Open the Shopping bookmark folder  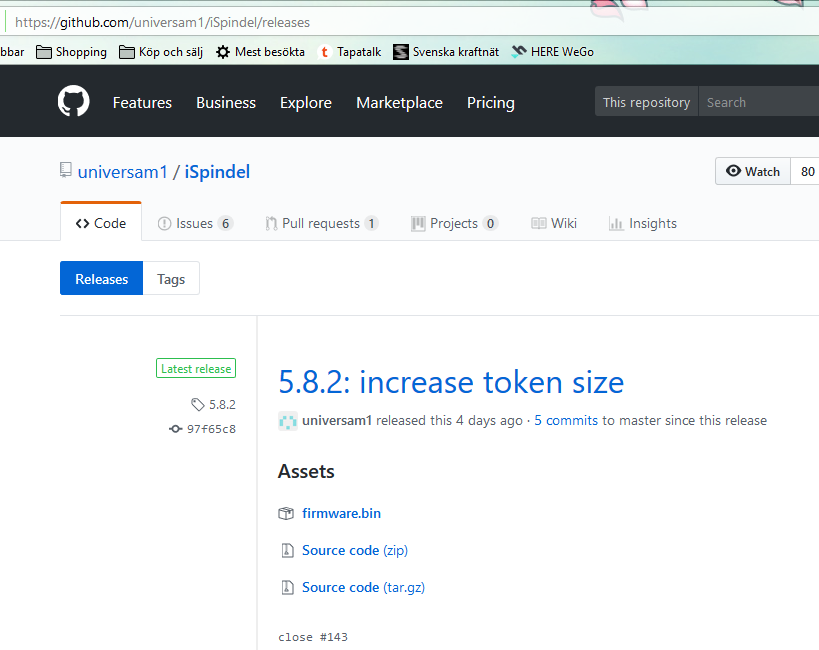coord(72,52)
